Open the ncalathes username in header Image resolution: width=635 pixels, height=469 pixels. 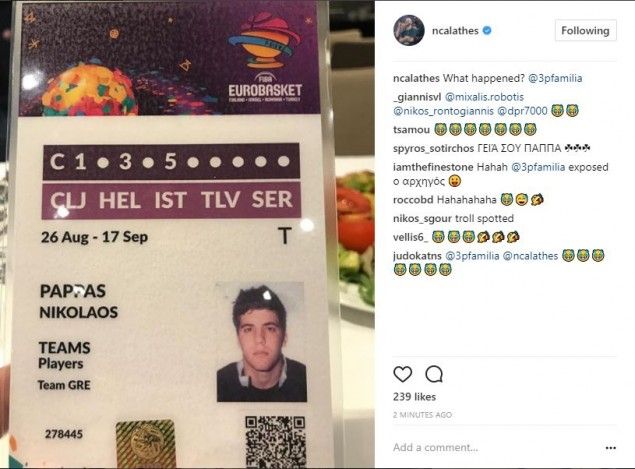point(455,30)
